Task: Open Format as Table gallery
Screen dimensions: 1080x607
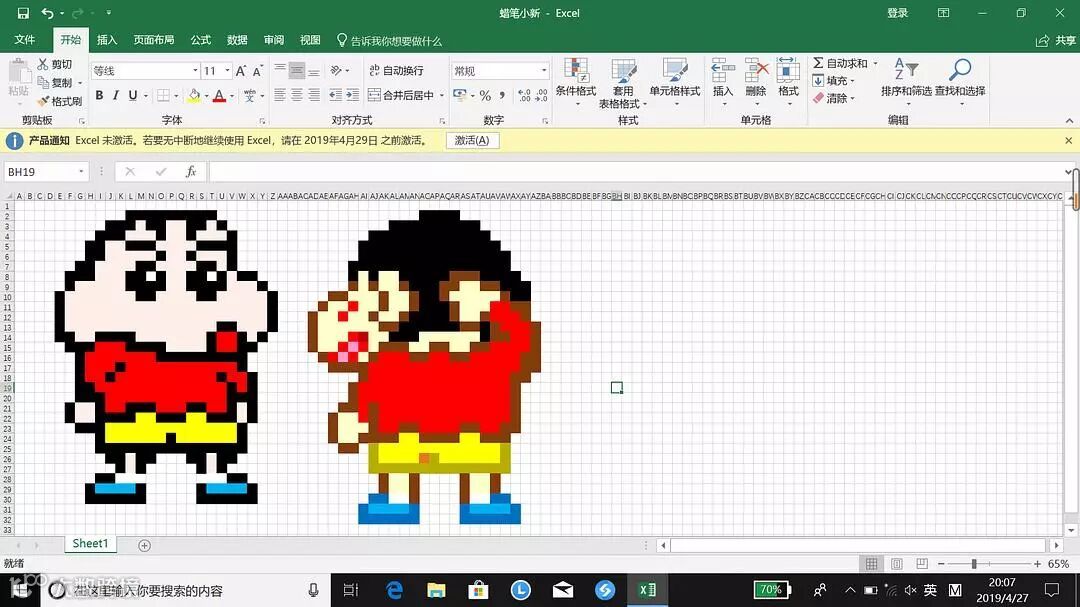Action: (623, 83)
